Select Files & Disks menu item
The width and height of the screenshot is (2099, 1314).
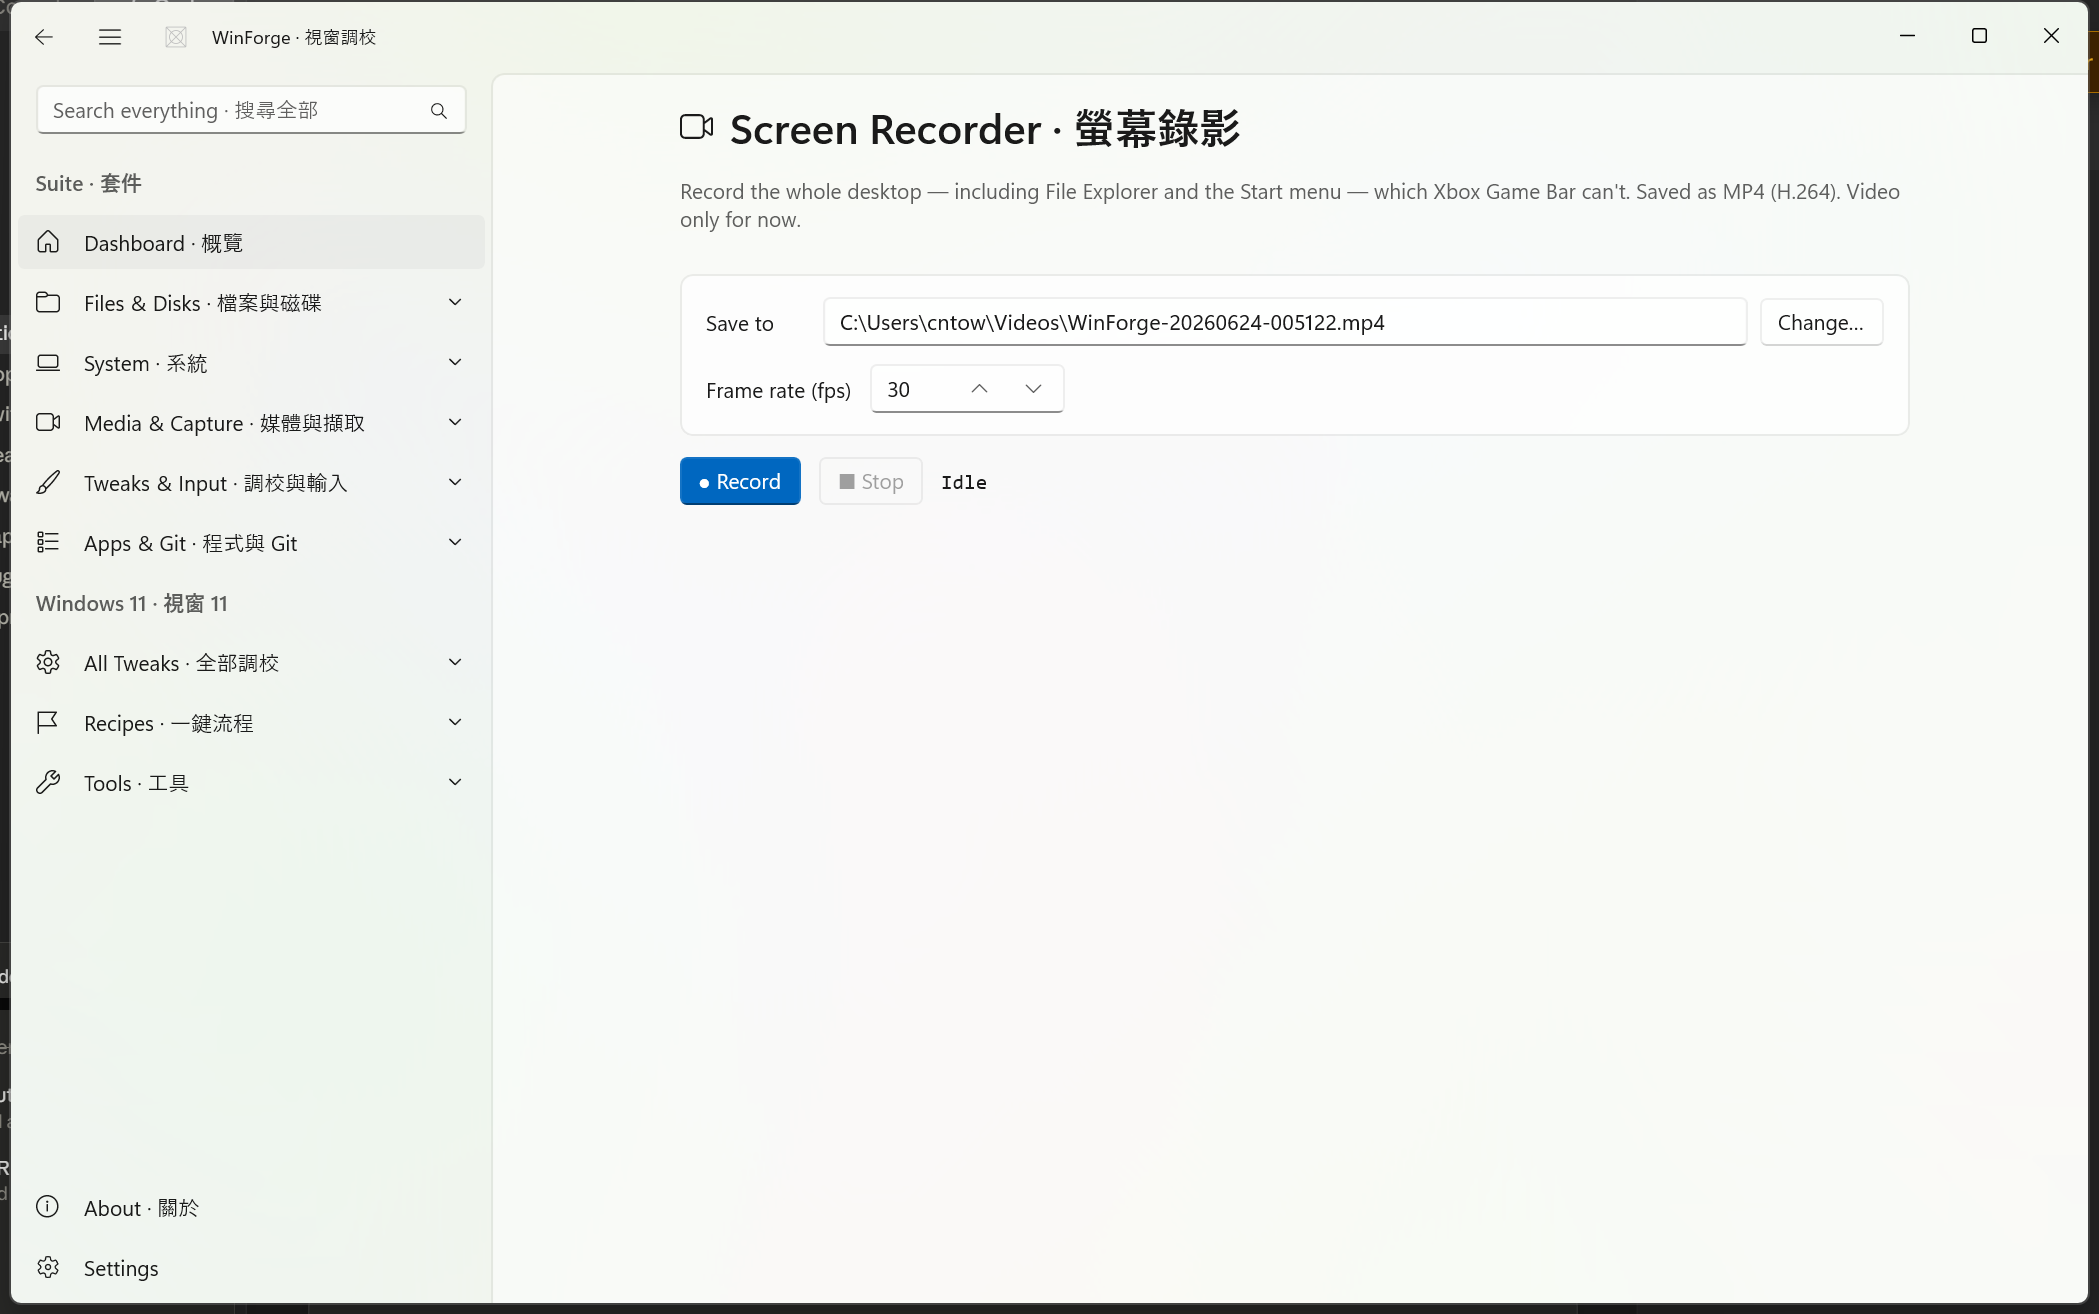pyautogui.click(x=251, y=302)
